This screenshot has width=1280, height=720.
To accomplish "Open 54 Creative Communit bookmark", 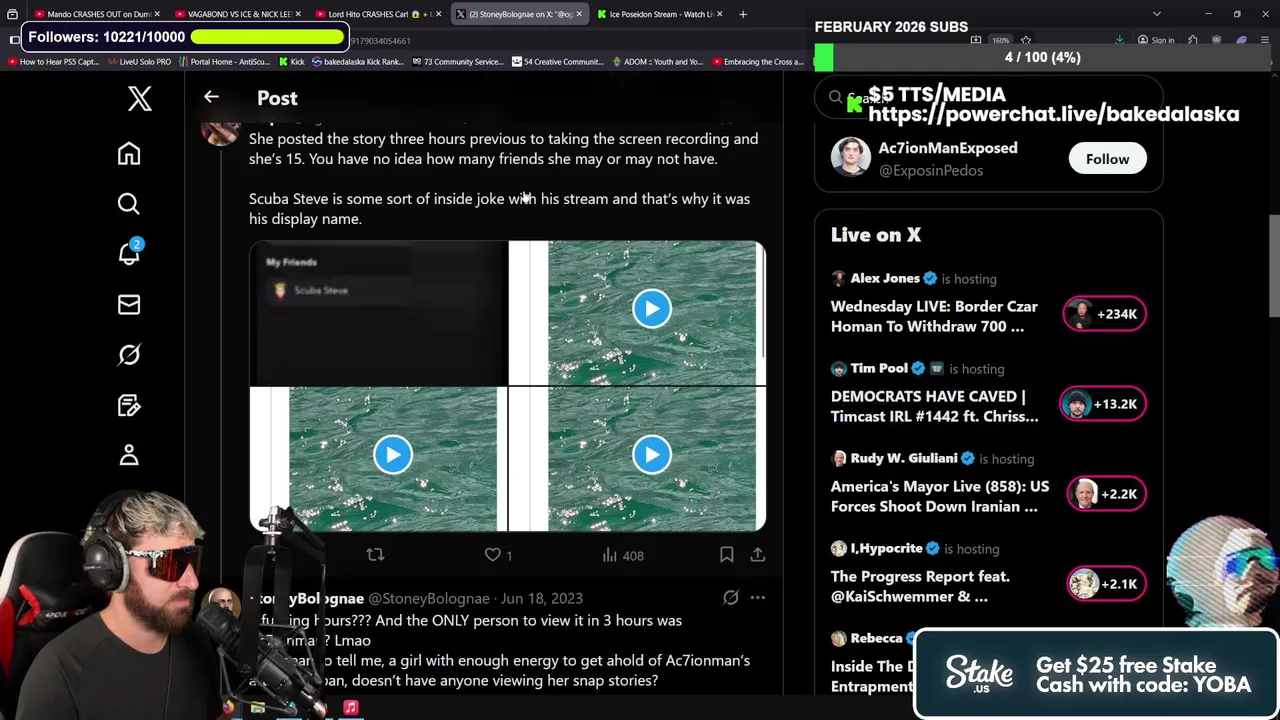I will tap(558, 62).
